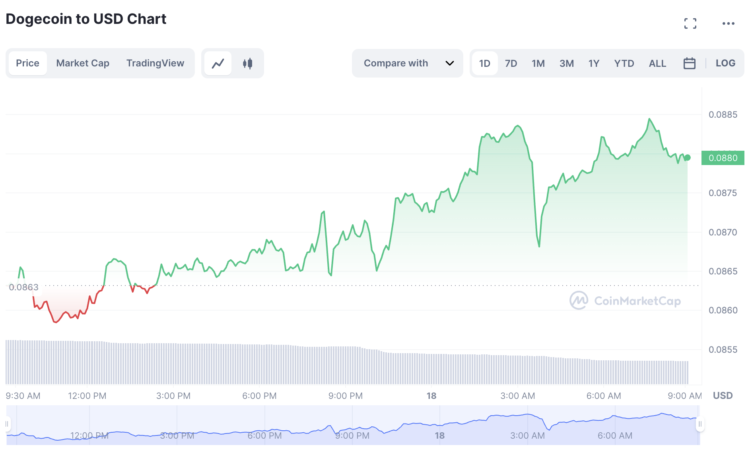Click the green current price dot

pos(687,157)
